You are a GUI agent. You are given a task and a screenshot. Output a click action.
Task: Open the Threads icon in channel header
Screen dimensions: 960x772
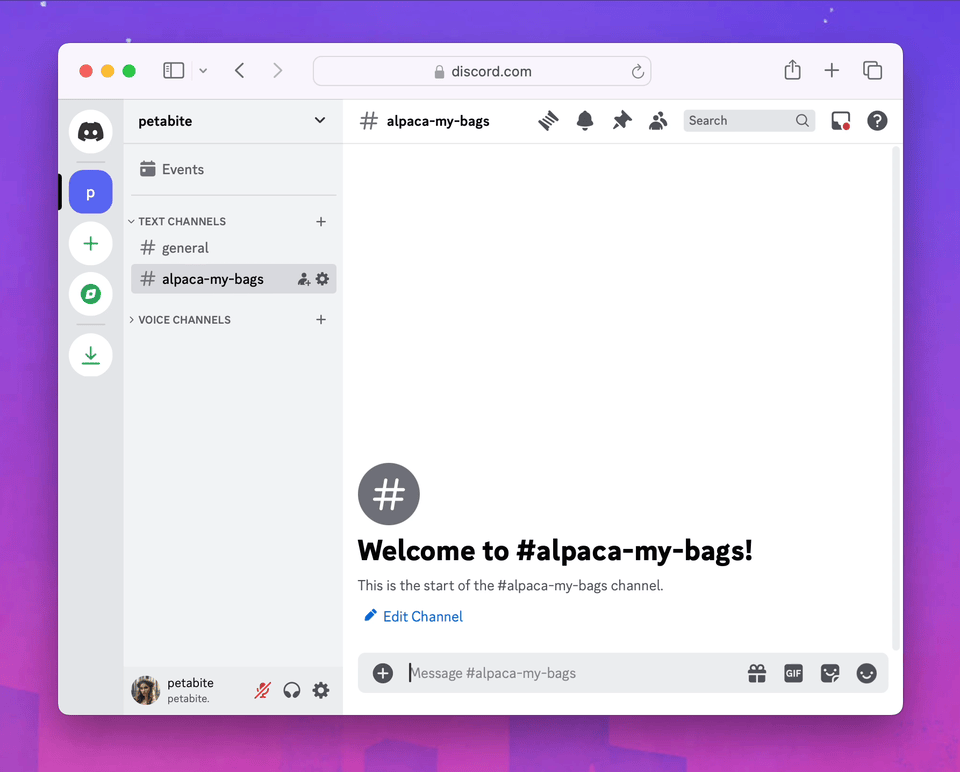(548, 121)
